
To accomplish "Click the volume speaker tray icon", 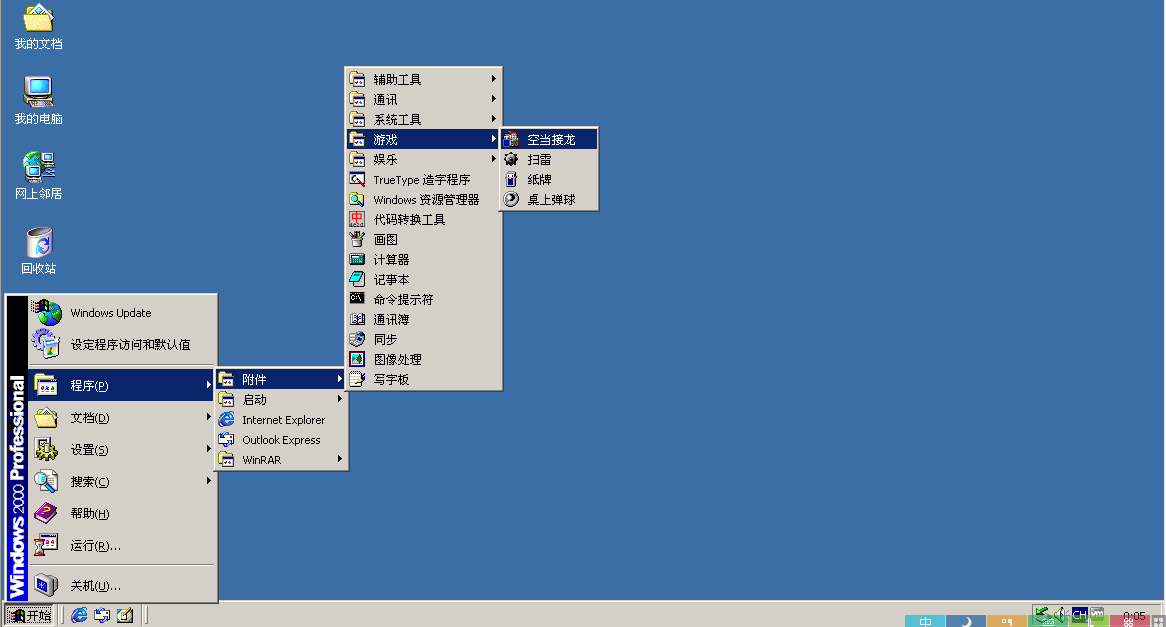I will tap(1060, 614).
